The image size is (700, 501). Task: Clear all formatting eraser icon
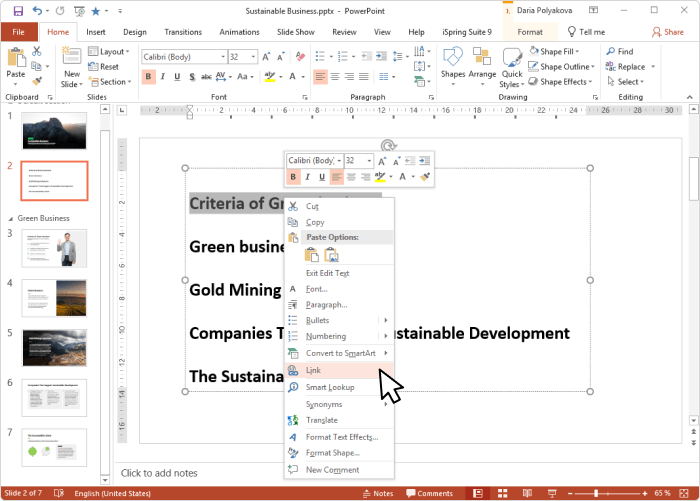tap(300, 57)
